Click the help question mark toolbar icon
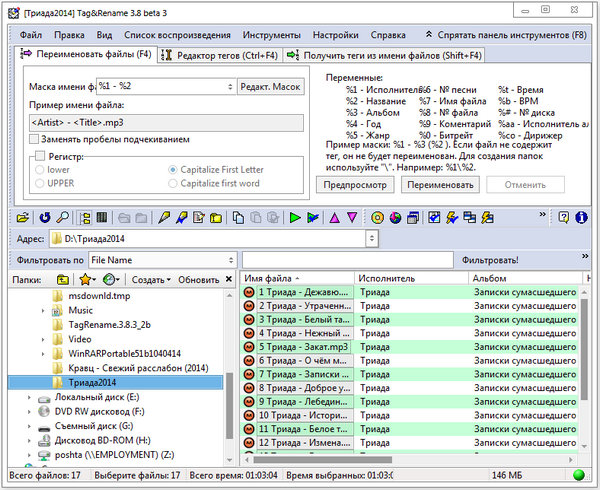 (x=563, y=217)
